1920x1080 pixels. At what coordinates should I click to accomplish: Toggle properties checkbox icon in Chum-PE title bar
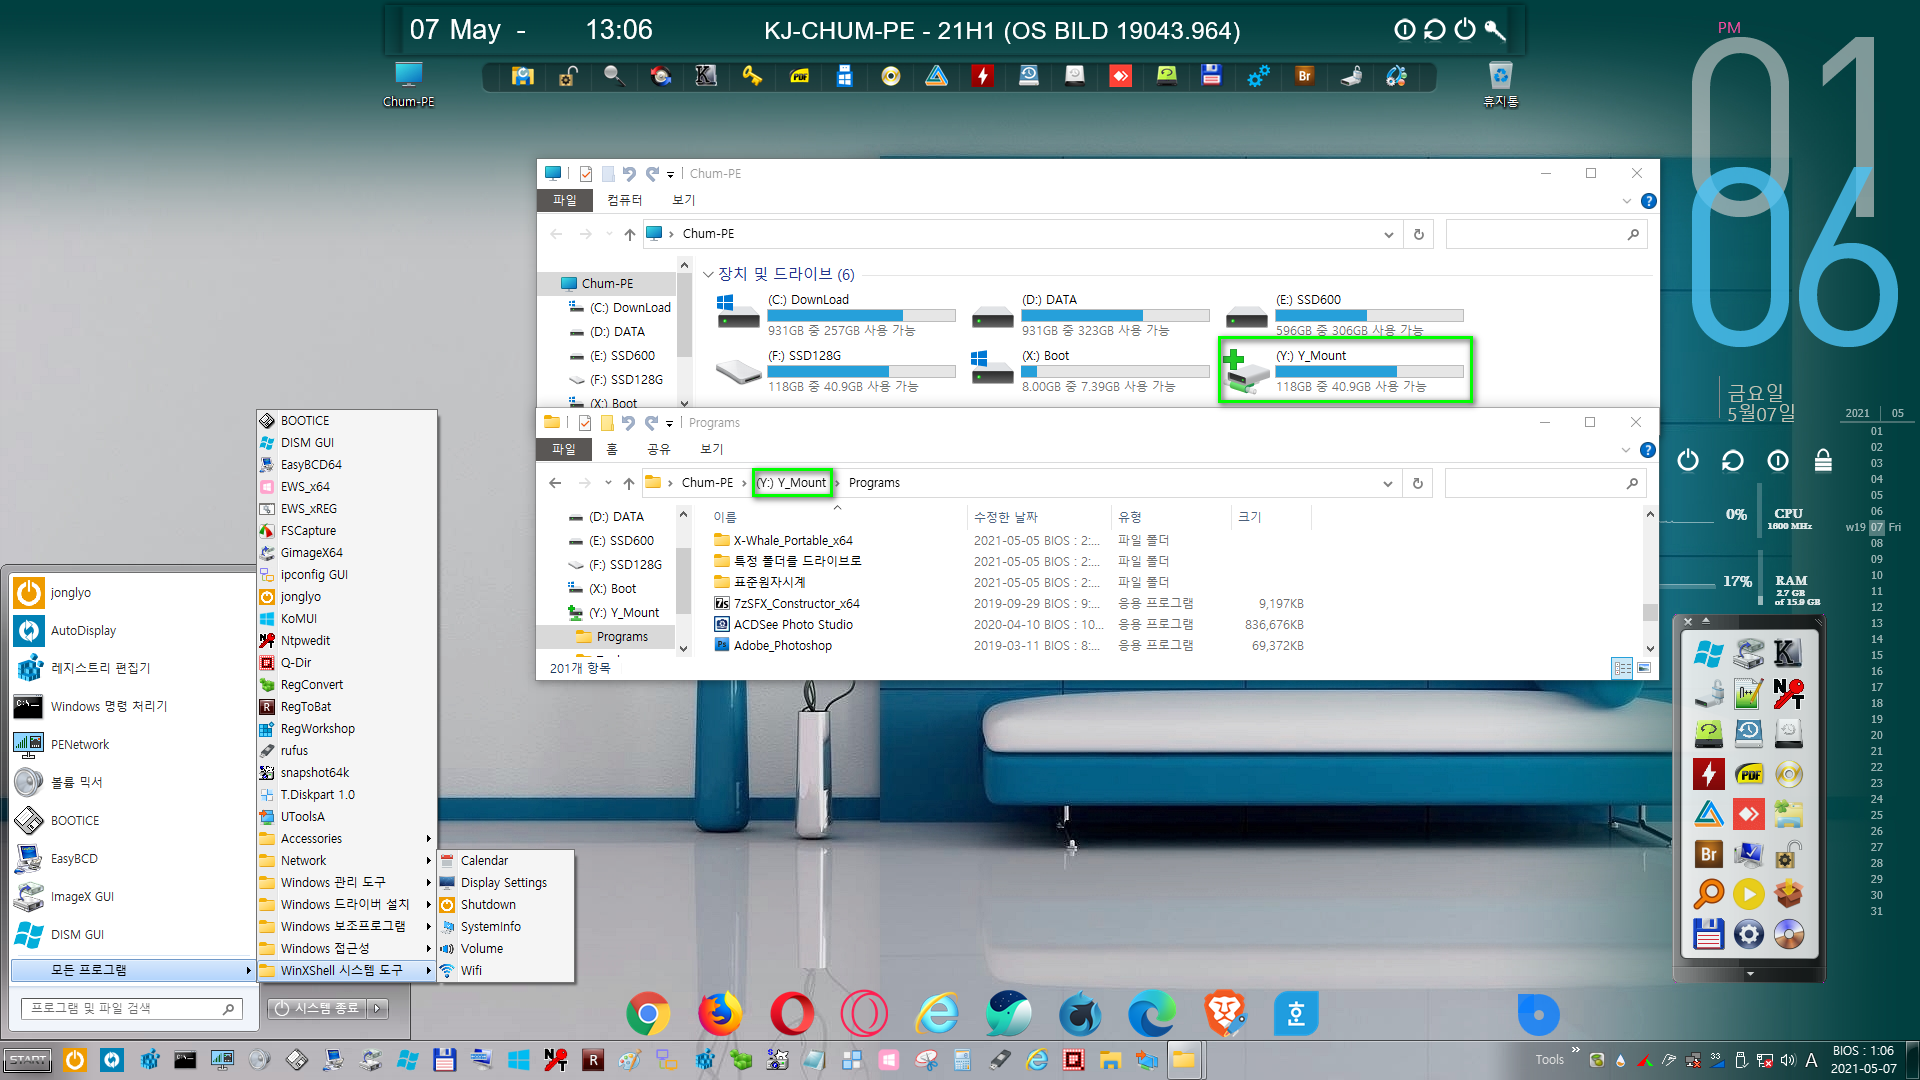point(586,174)
